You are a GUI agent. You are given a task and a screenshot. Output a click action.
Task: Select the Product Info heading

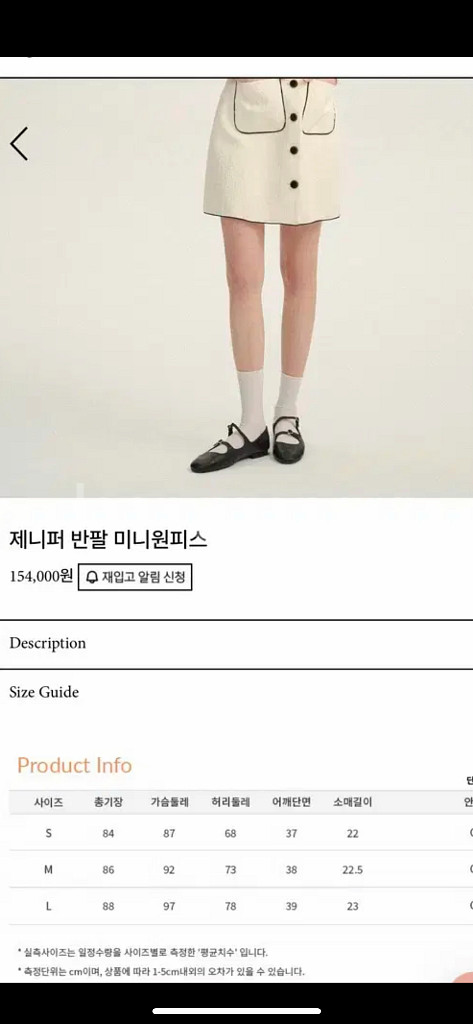coord(74,765)
